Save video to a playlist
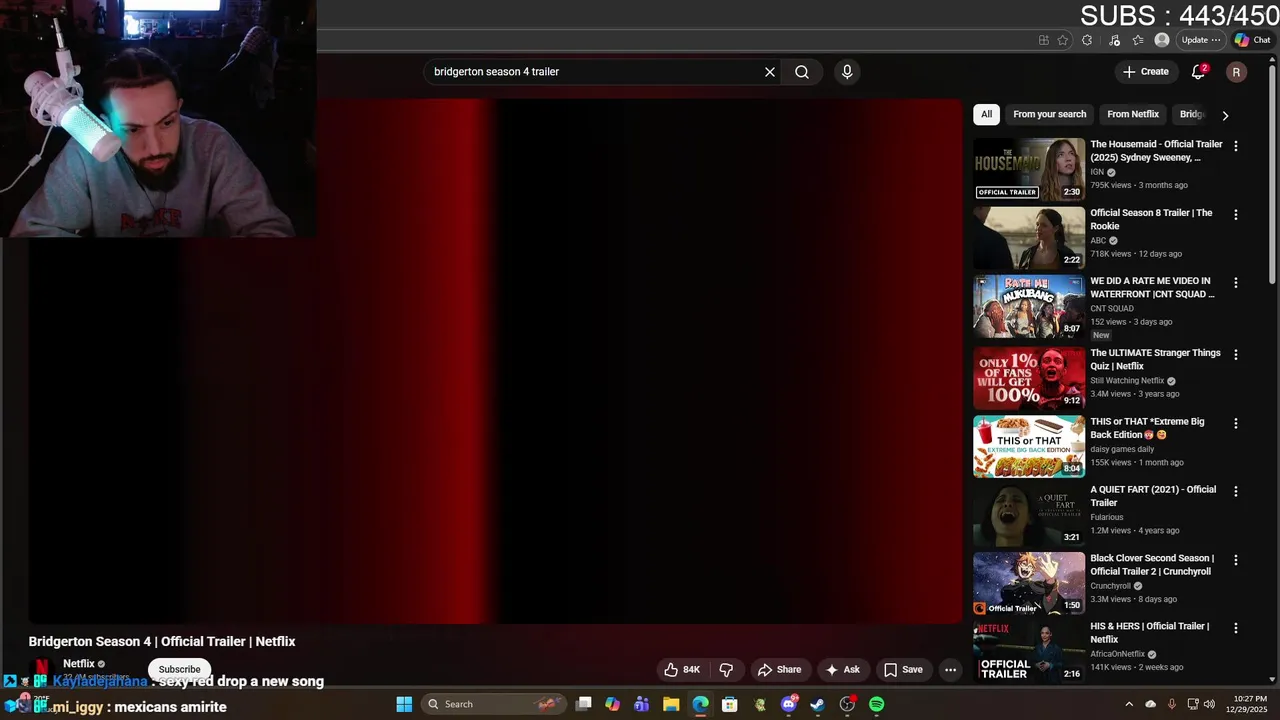Screen dimensions: 1280x720 click(903, 670)
